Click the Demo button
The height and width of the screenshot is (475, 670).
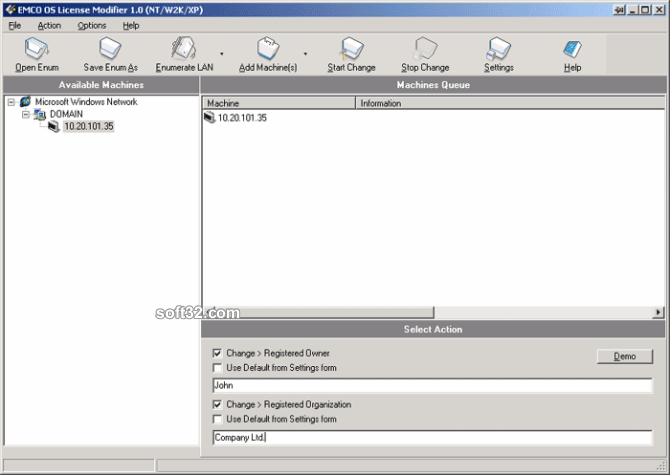625,356
